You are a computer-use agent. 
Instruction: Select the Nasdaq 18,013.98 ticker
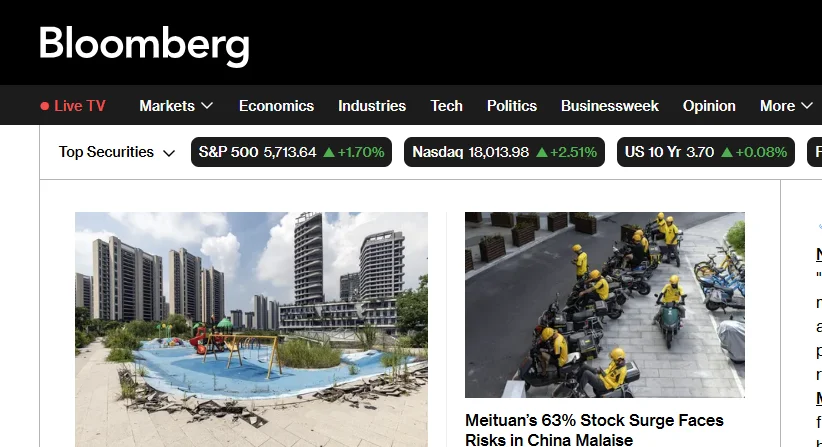click(504, 152)
